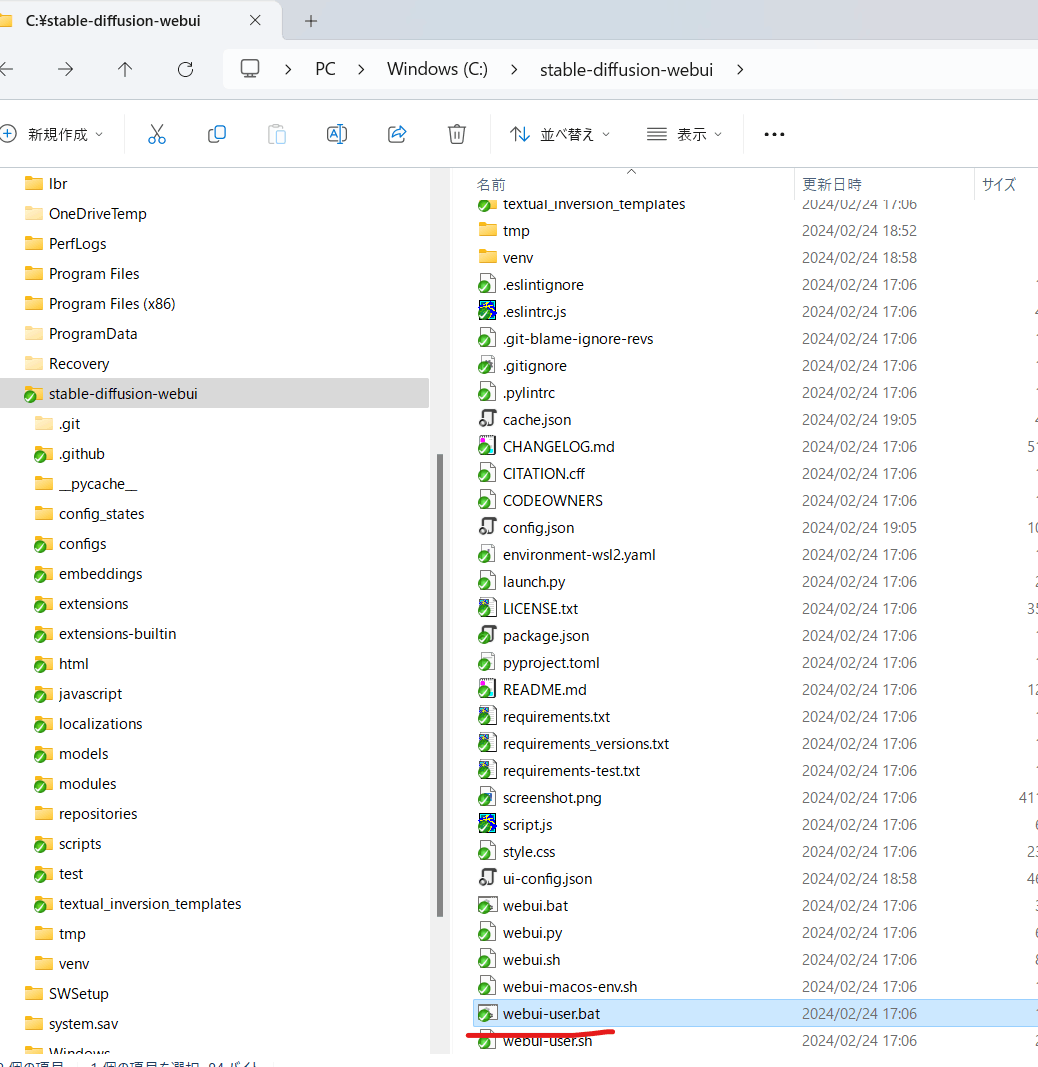Click the navigation pane vertical scrollbar
The image size is (1038, 1067).
pos(440,685)
